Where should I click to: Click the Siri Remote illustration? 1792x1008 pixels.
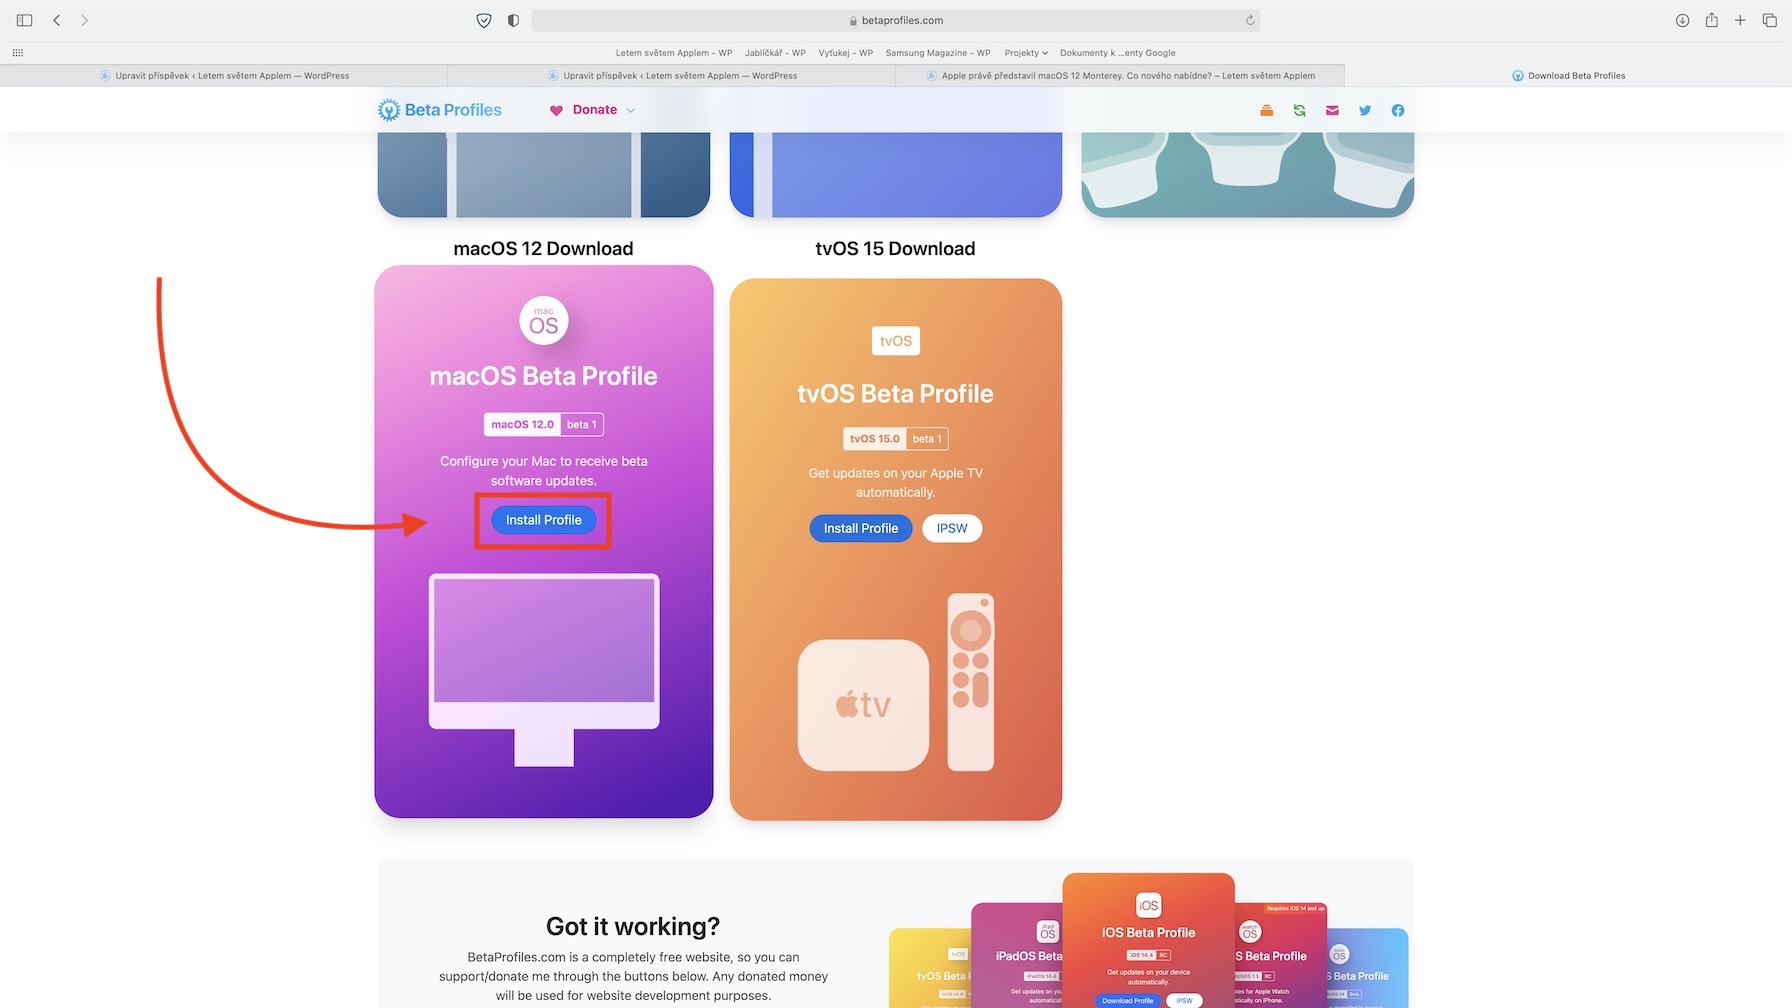[x=970, y=682]
